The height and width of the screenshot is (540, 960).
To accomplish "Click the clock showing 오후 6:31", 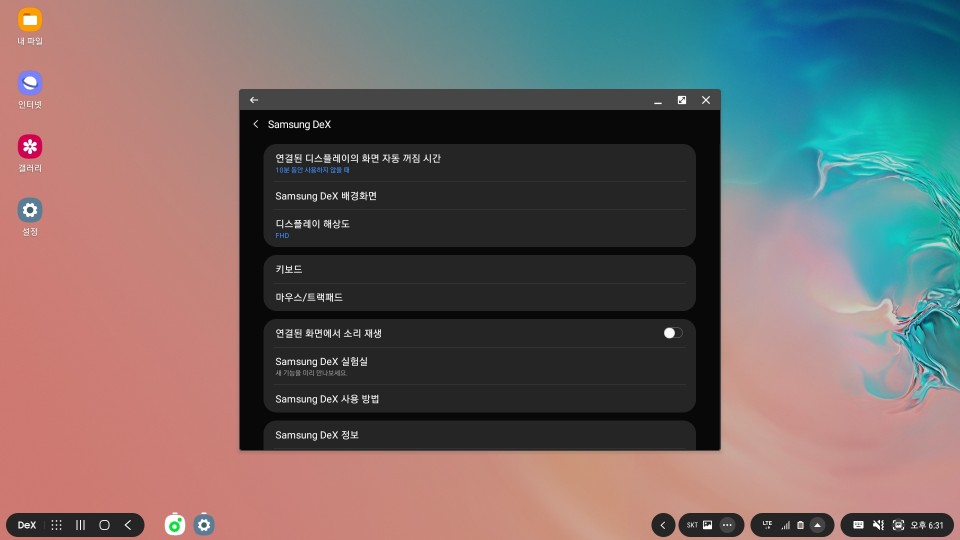I will (927, 525).
